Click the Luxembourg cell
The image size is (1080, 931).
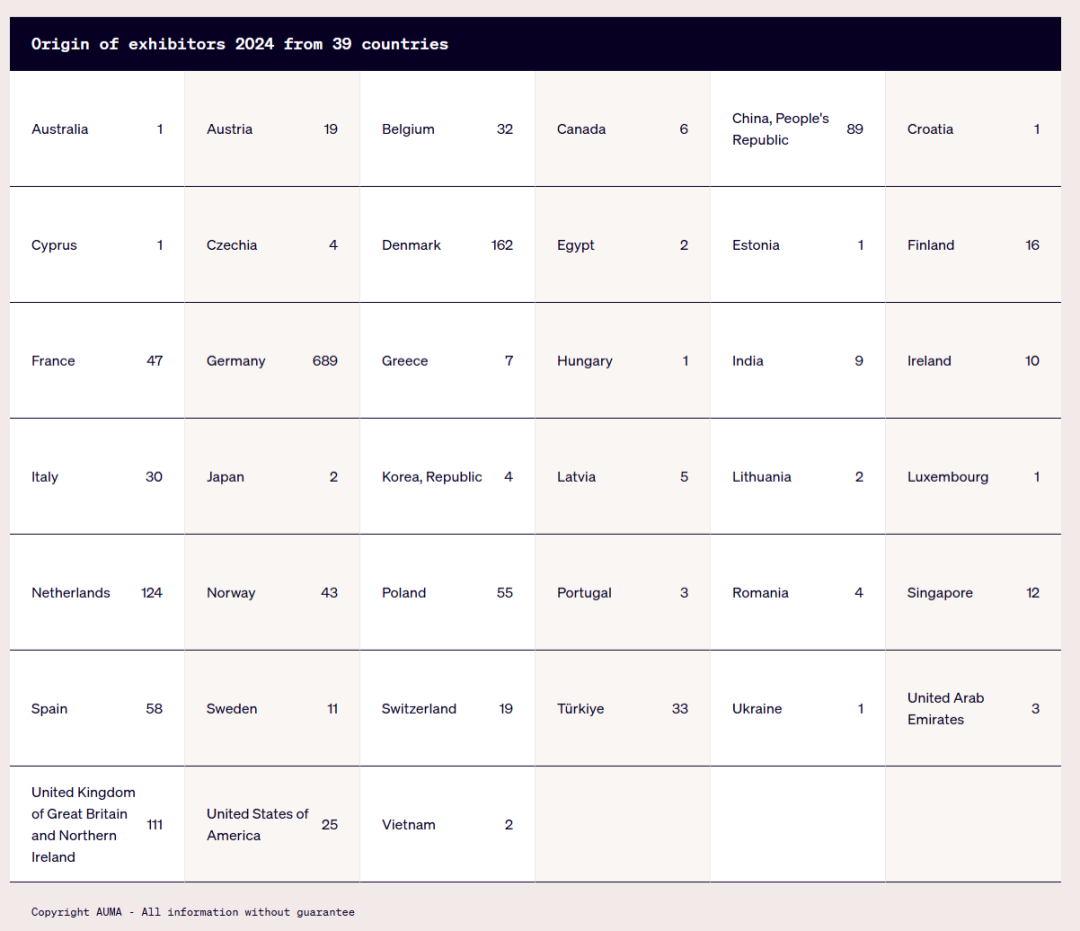pyautogui.click(x=972, y=477)
